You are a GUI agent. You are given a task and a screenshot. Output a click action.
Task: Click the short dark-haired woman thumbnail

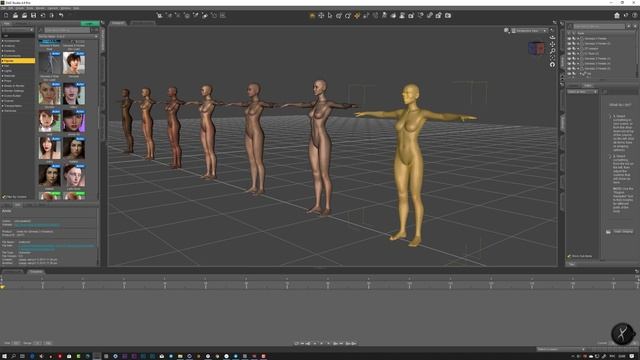tap(74, 63)
